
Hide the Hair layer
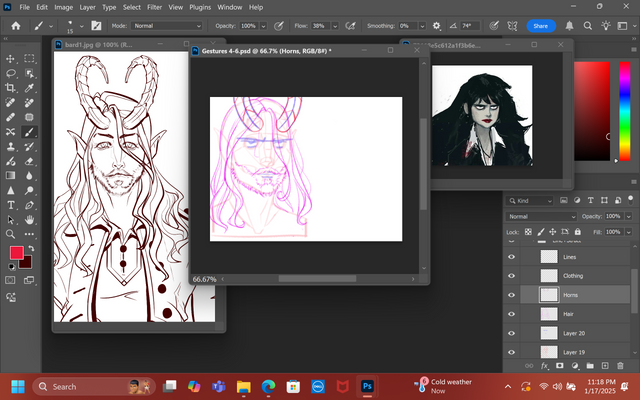[512, 314]
